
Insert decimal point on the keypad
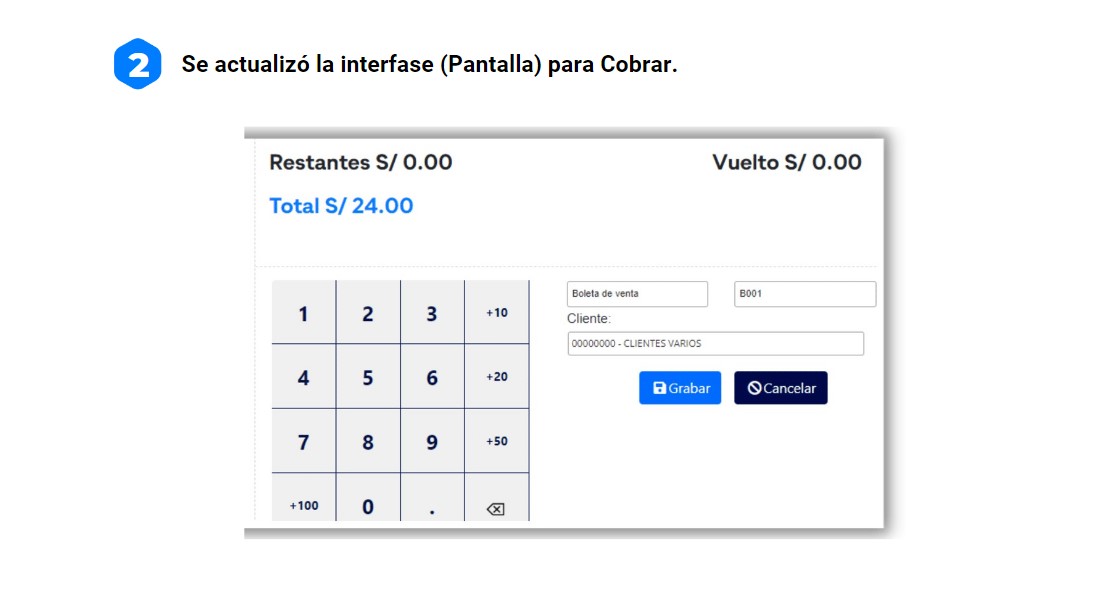point(432,498)
